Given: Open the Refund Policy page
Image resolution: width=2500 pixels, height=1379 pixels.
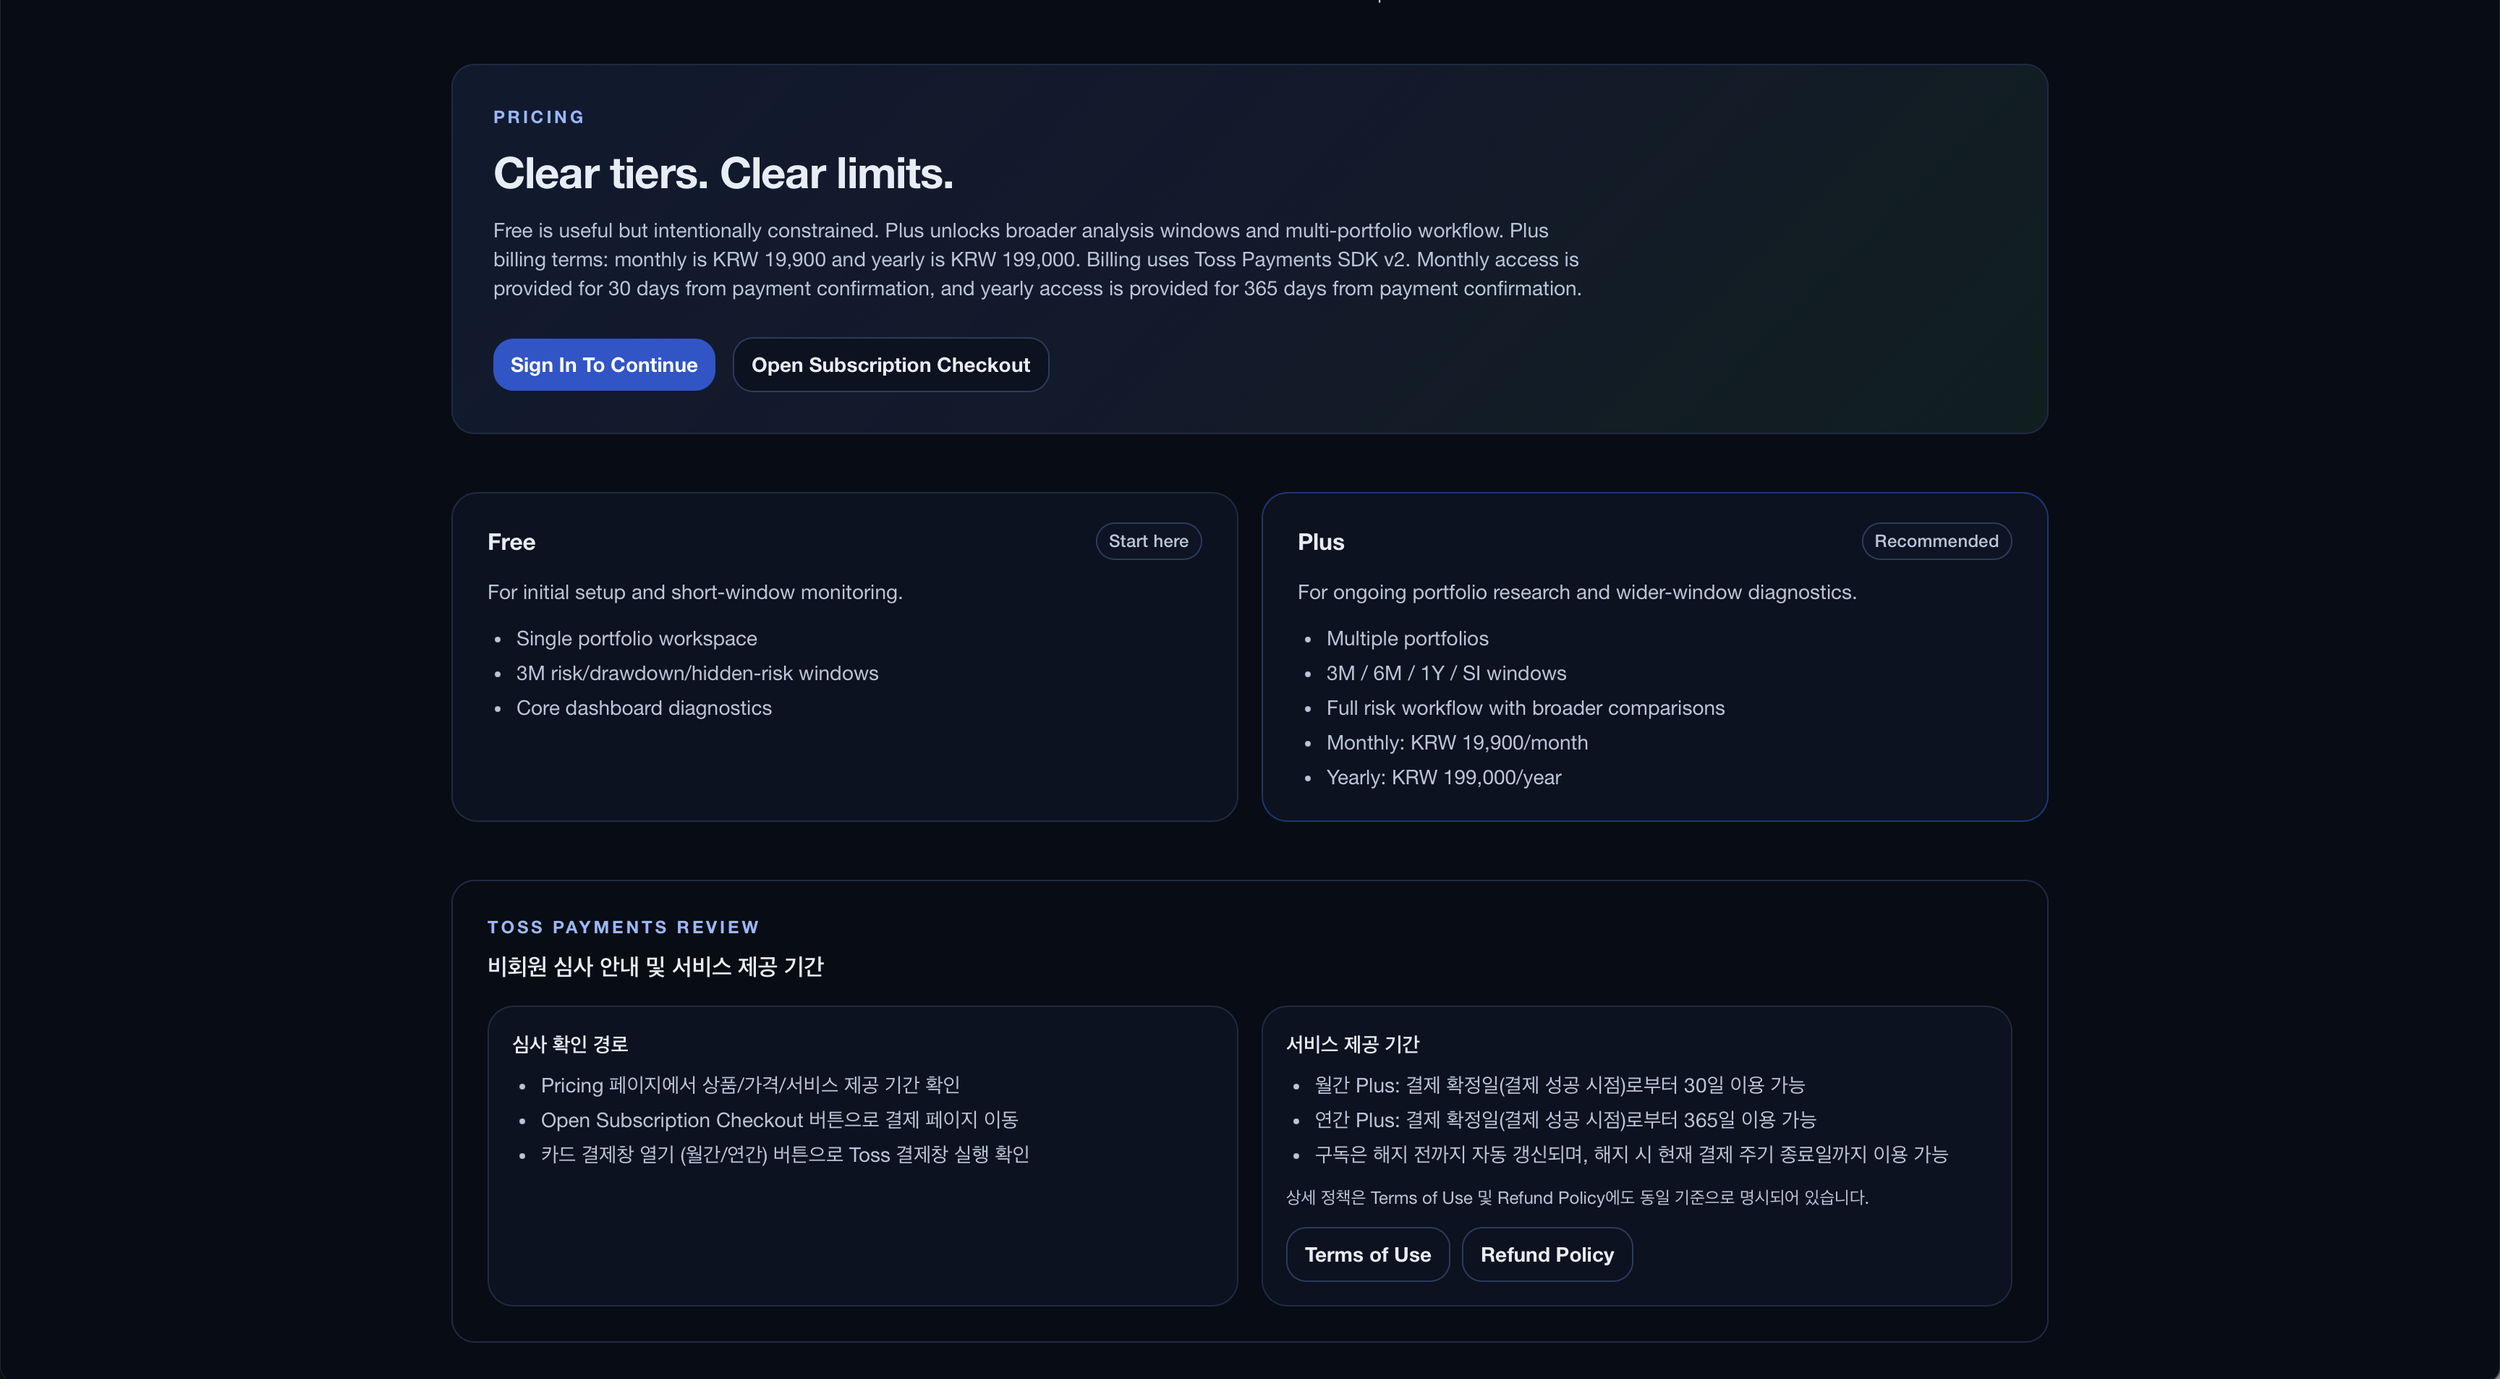Looking at the screenshot, I should tap(1546, 1254).
